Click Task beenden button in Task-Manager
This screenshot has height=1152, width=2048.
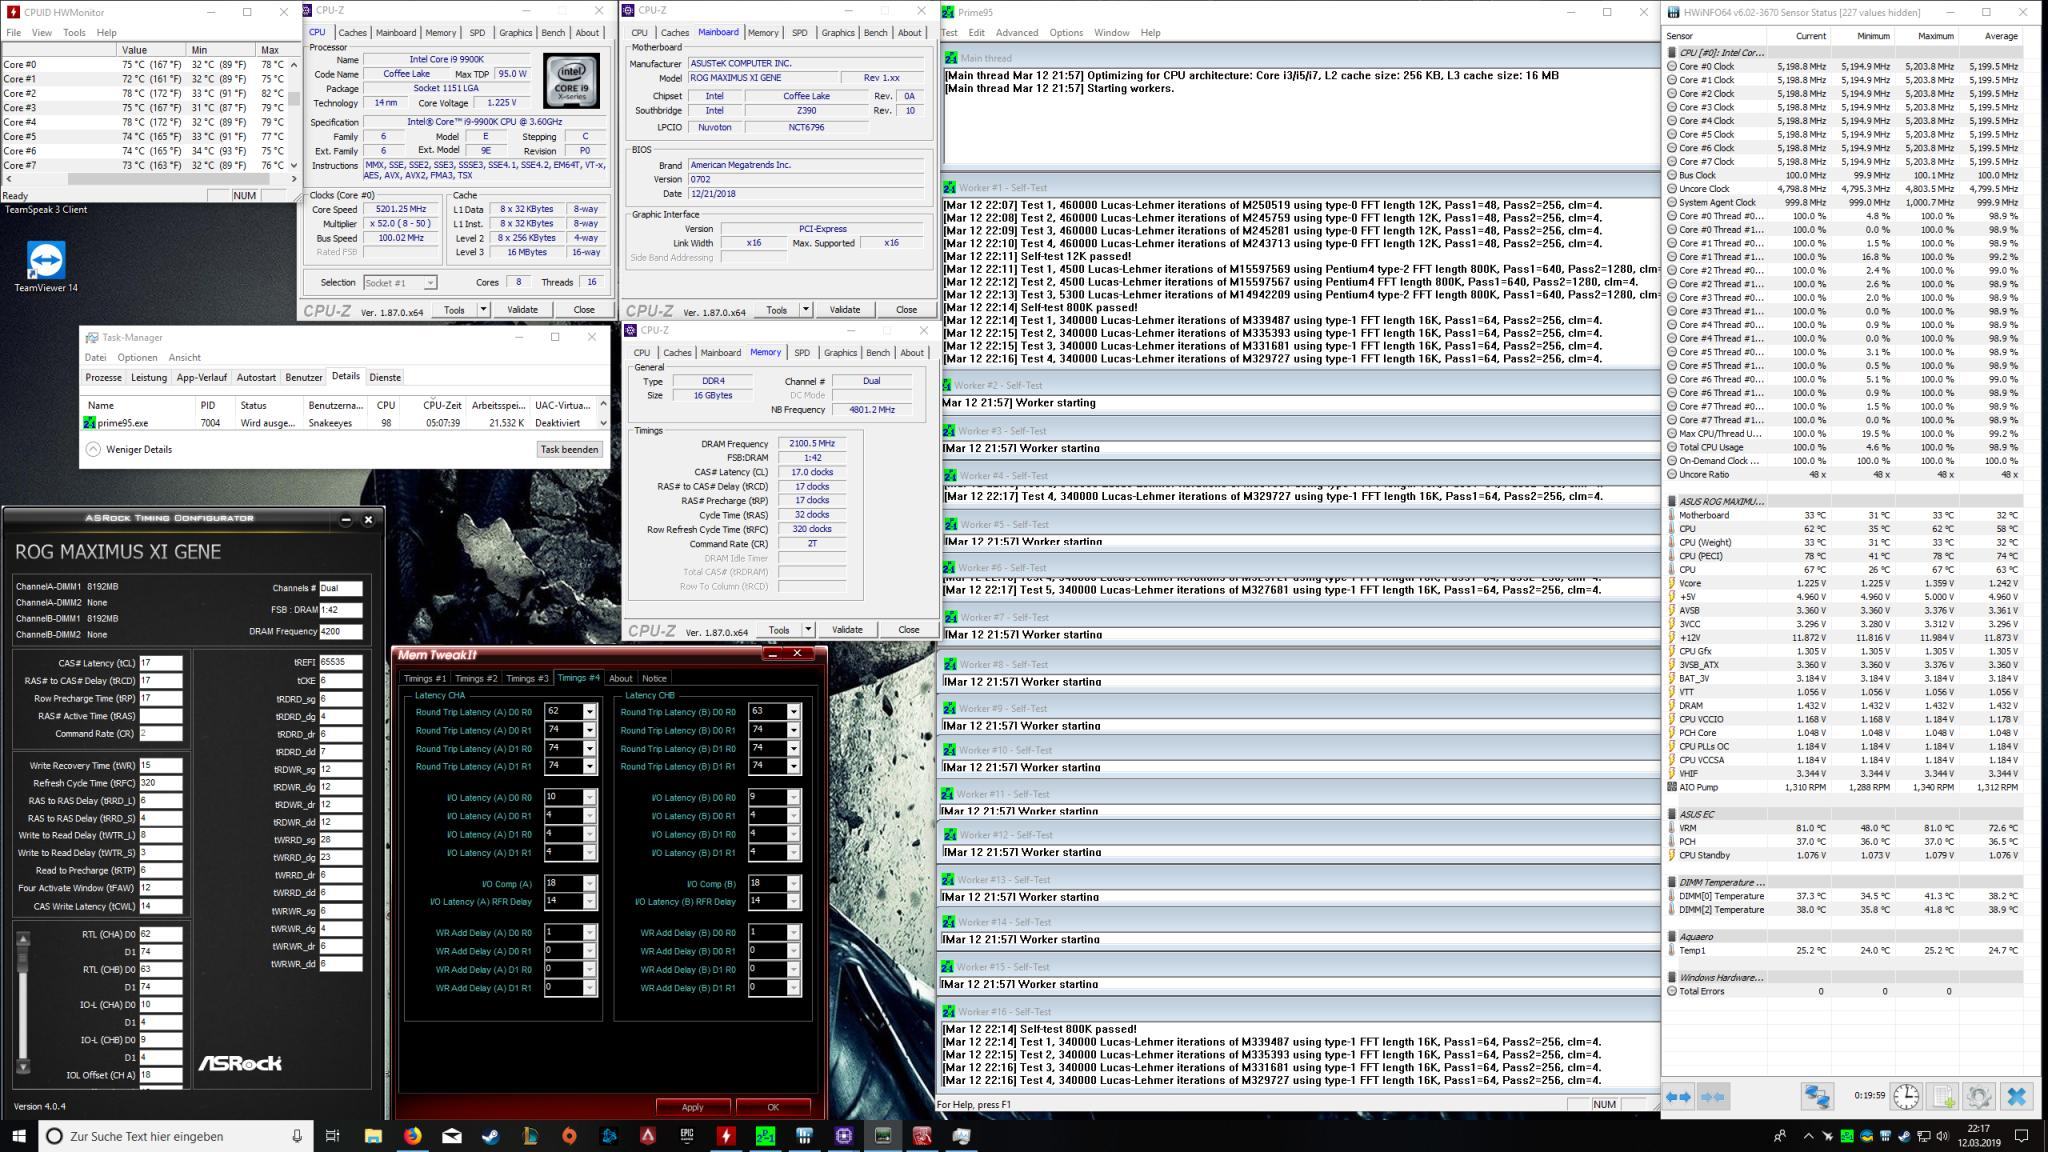coord(569,449)
